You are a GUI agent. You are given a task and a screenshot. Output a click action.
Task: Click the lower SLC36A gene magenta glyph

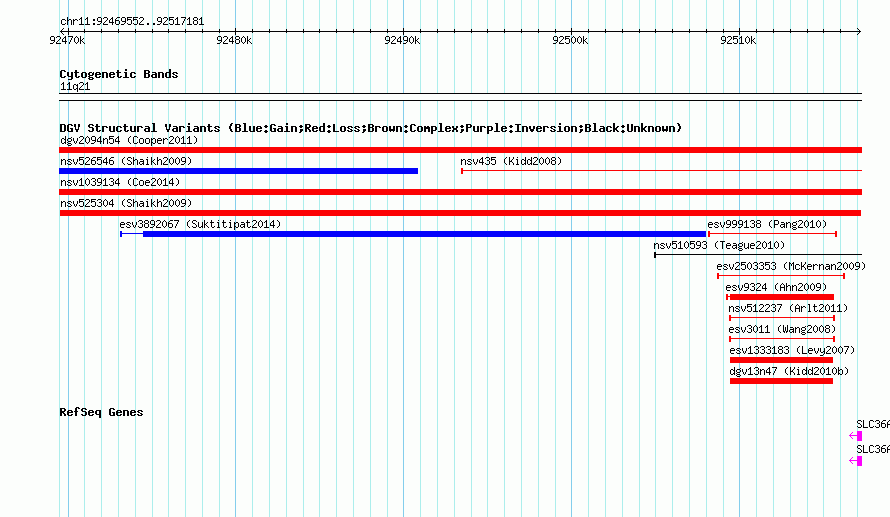pos(856,461)
